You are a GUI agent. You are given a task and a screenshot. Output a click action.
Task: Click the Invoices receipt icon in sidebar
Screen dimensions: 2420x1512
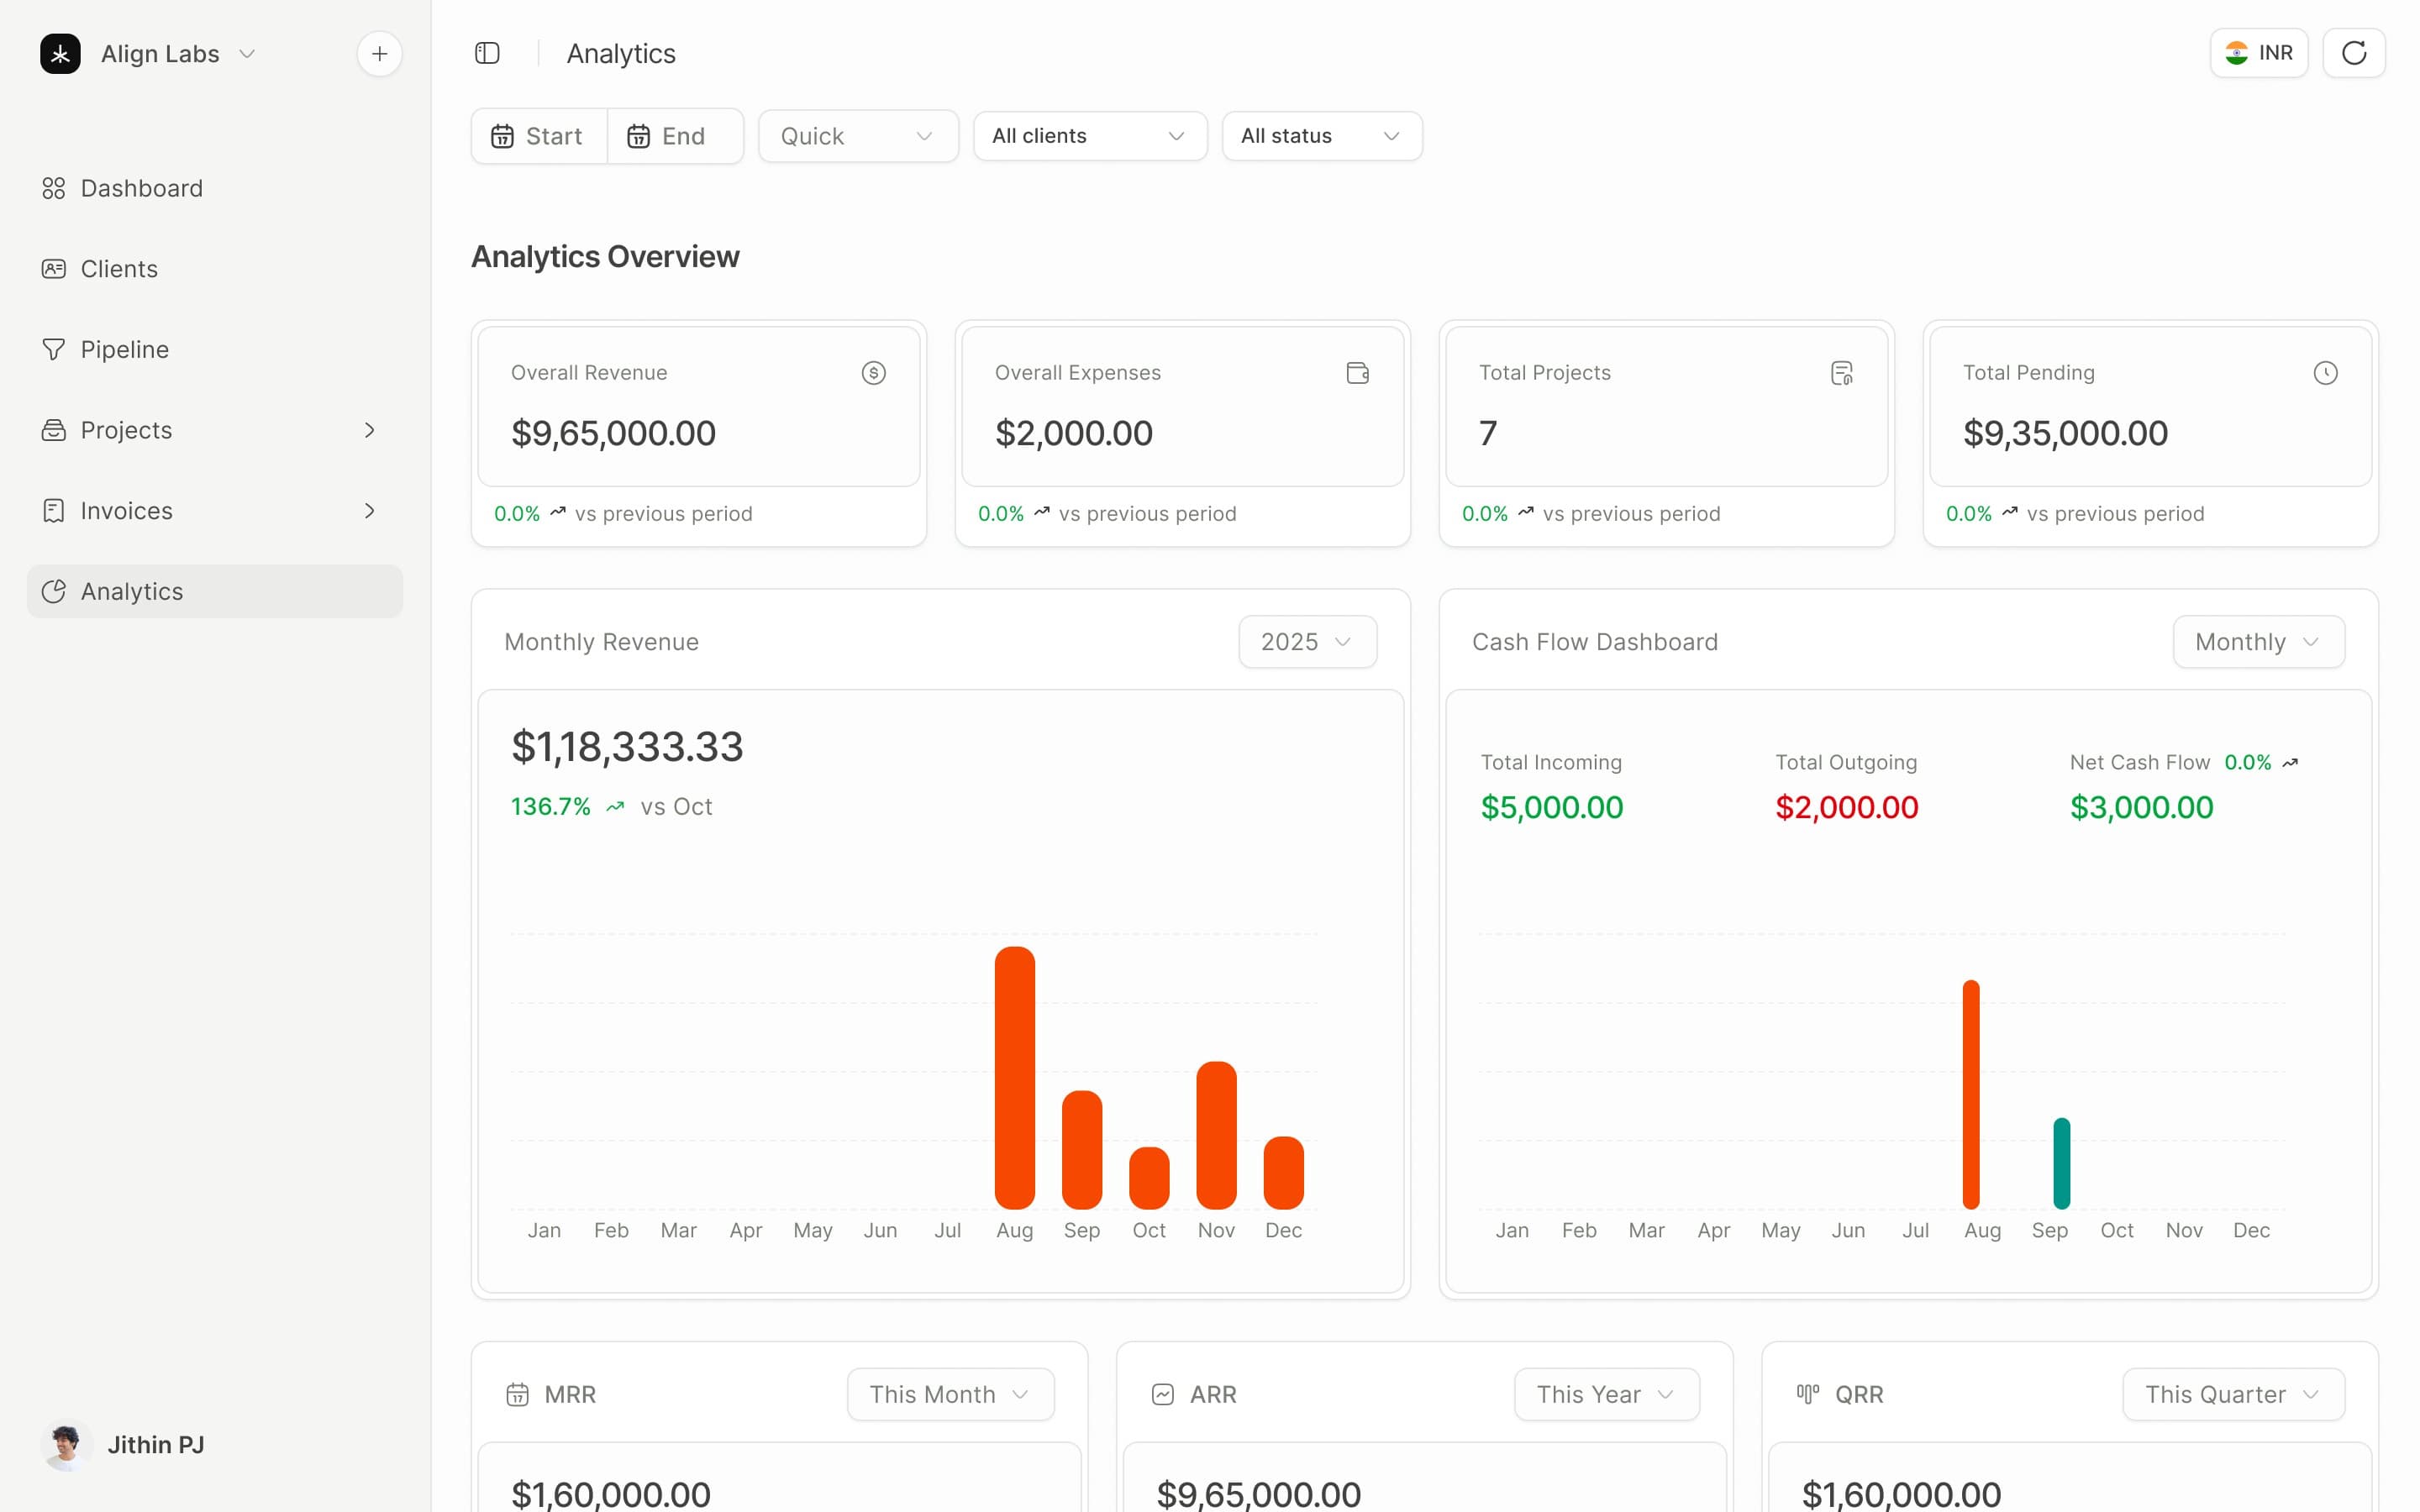pyautogui.click(x=54, y=511)
